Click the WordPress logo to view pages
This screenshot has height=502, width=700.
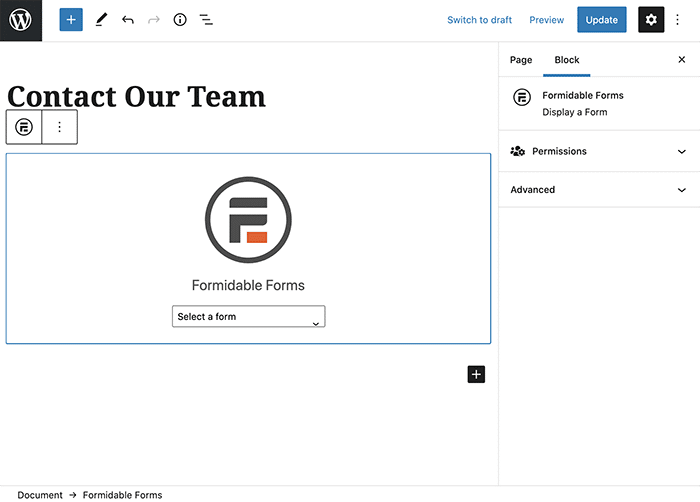[21, 20]
